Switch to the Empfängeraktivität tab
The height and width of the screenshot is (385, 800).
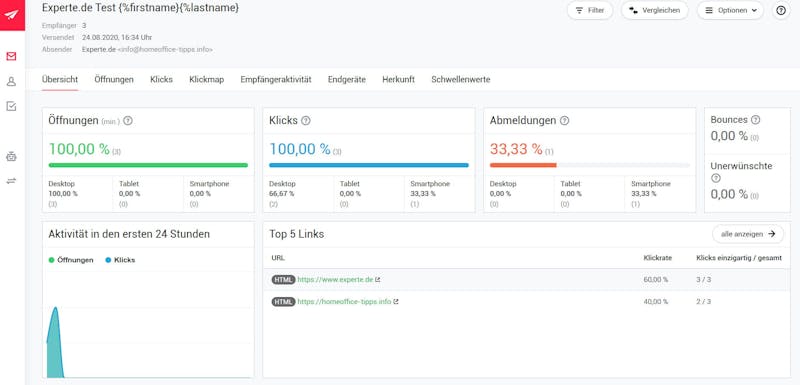click(276, 80)
